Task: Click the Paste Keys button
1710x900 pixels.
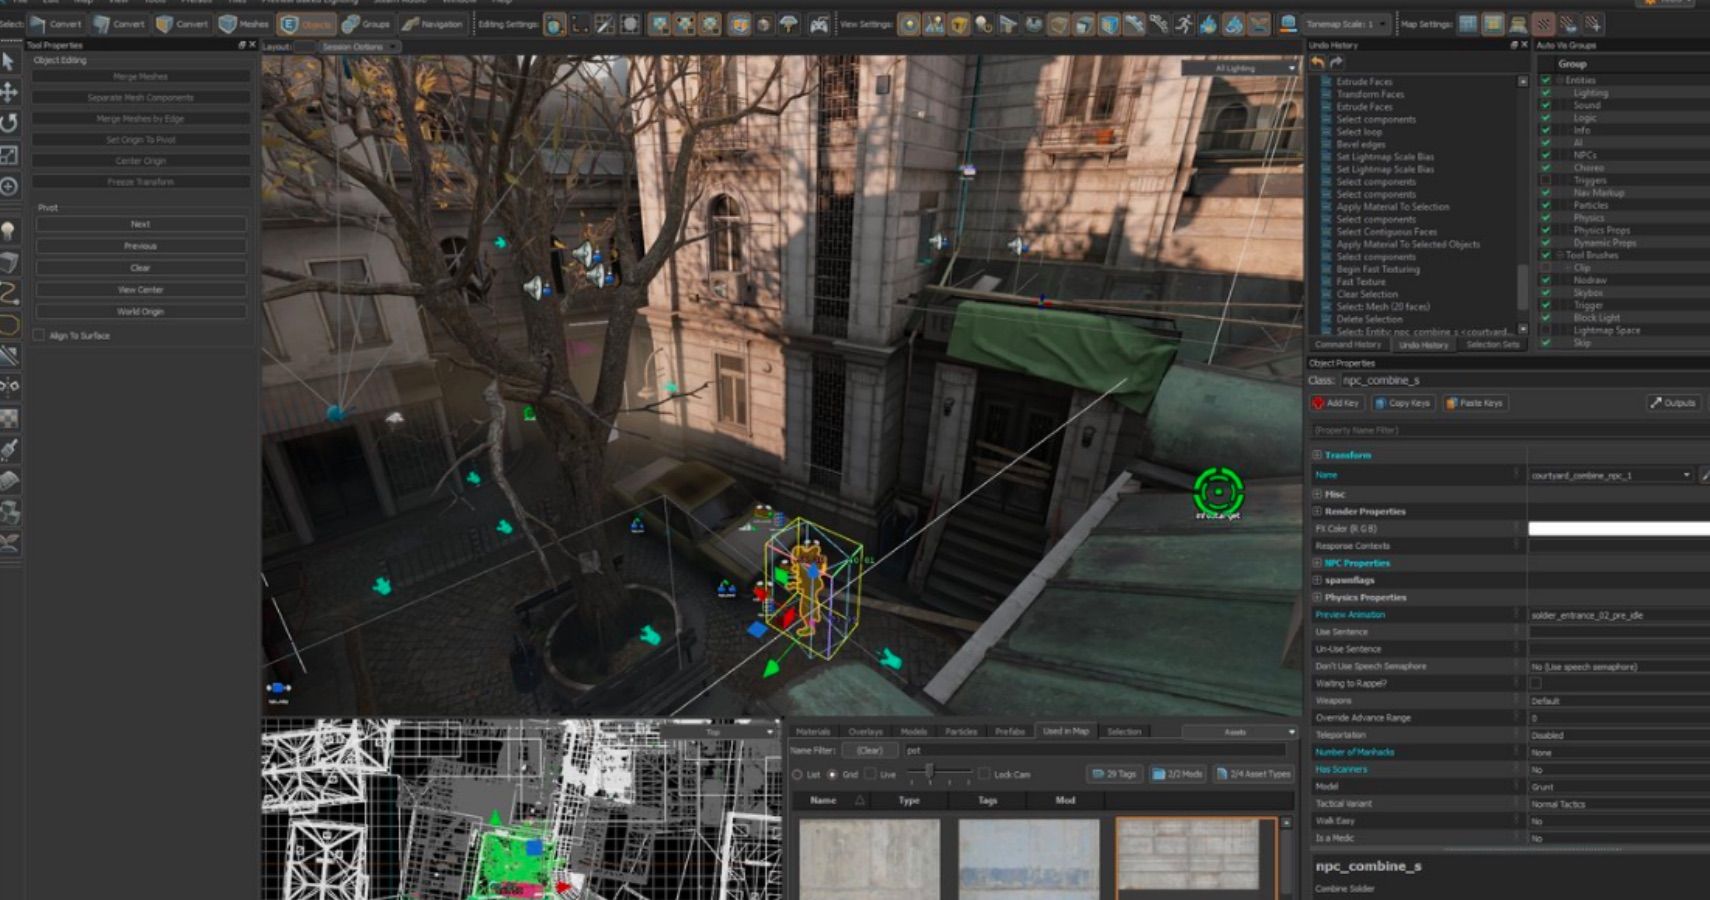Action: pos(1474,403)
